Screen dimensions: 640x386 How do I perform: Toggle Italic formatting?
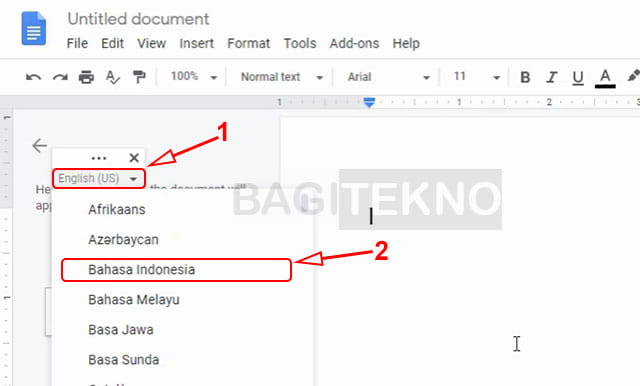point(551,77)
